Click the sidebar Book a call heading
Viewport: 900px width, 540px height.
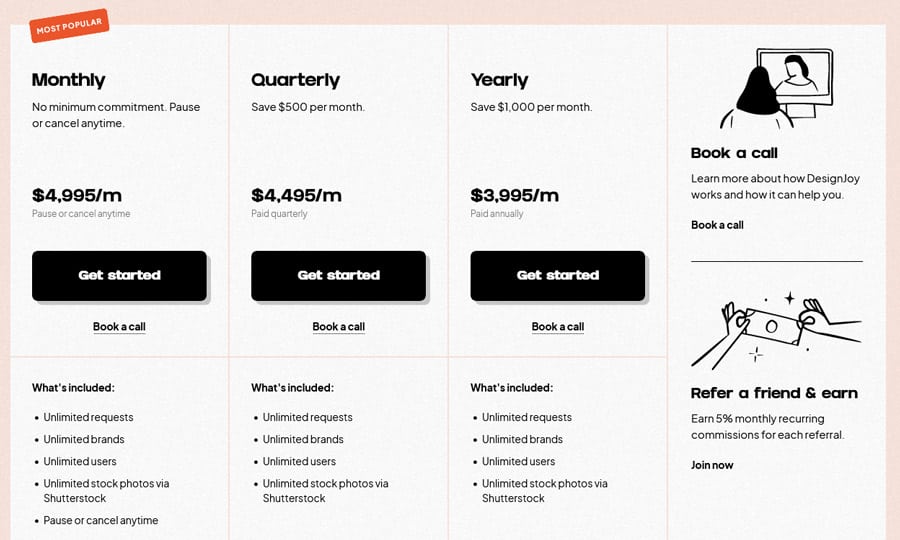pos(734,153)
